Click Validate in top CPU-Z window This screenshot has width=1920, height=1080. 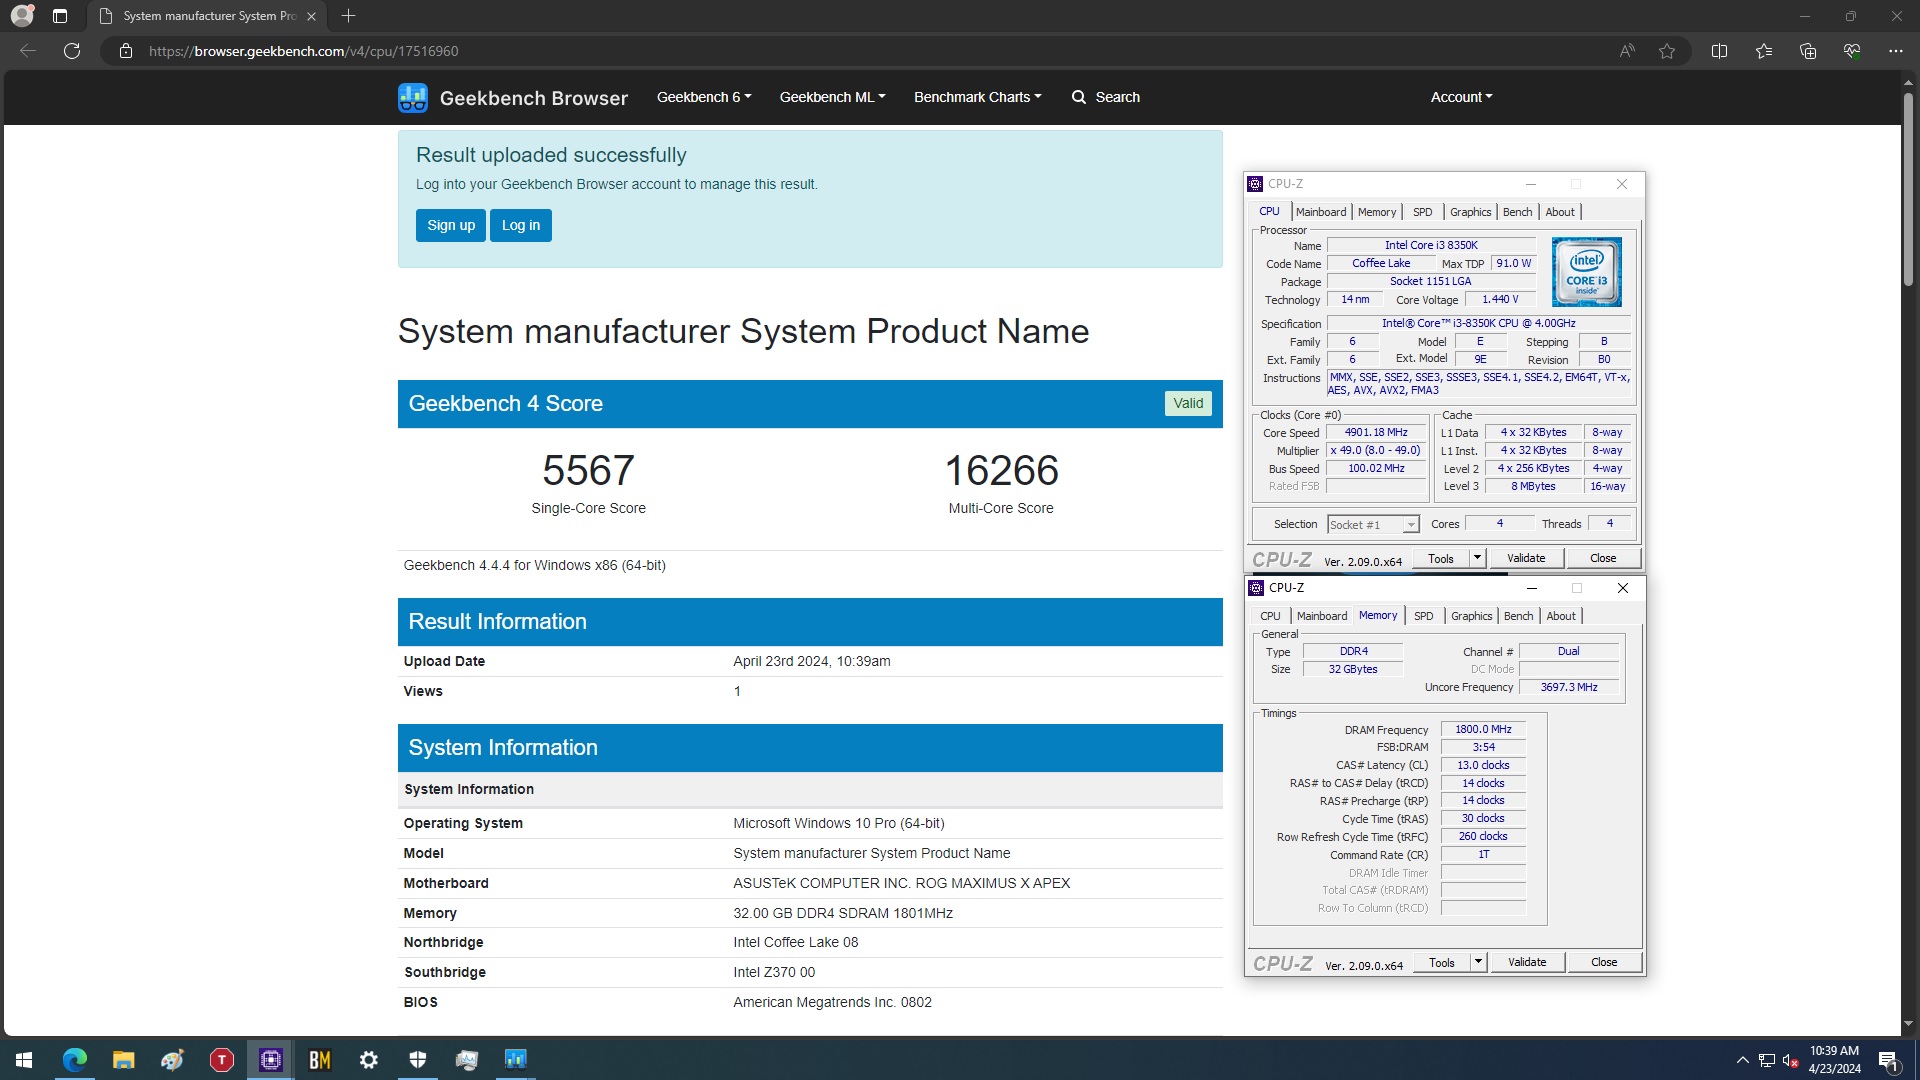(x=1526, y=558)
